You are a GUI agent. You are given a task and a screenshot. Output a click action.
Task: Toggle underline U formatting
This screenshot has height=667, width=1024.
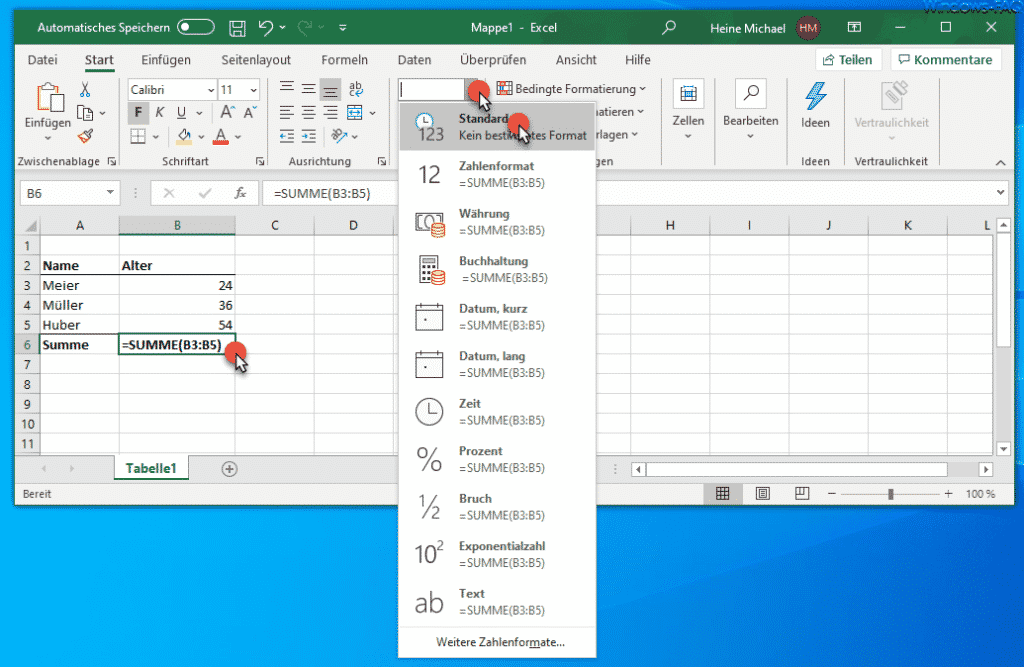click(x=182, y=112)
